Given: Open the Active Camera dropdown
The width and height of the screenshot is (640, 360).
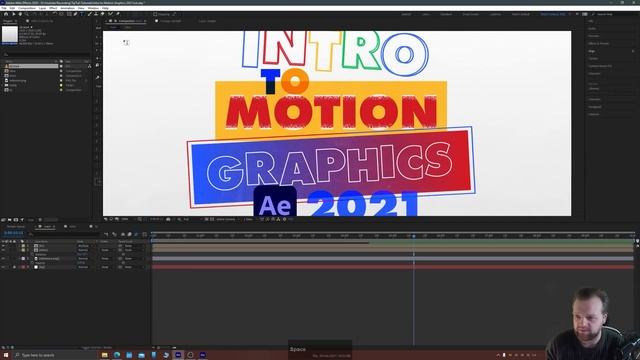Looking at the screenshot, I should (227, 219).
